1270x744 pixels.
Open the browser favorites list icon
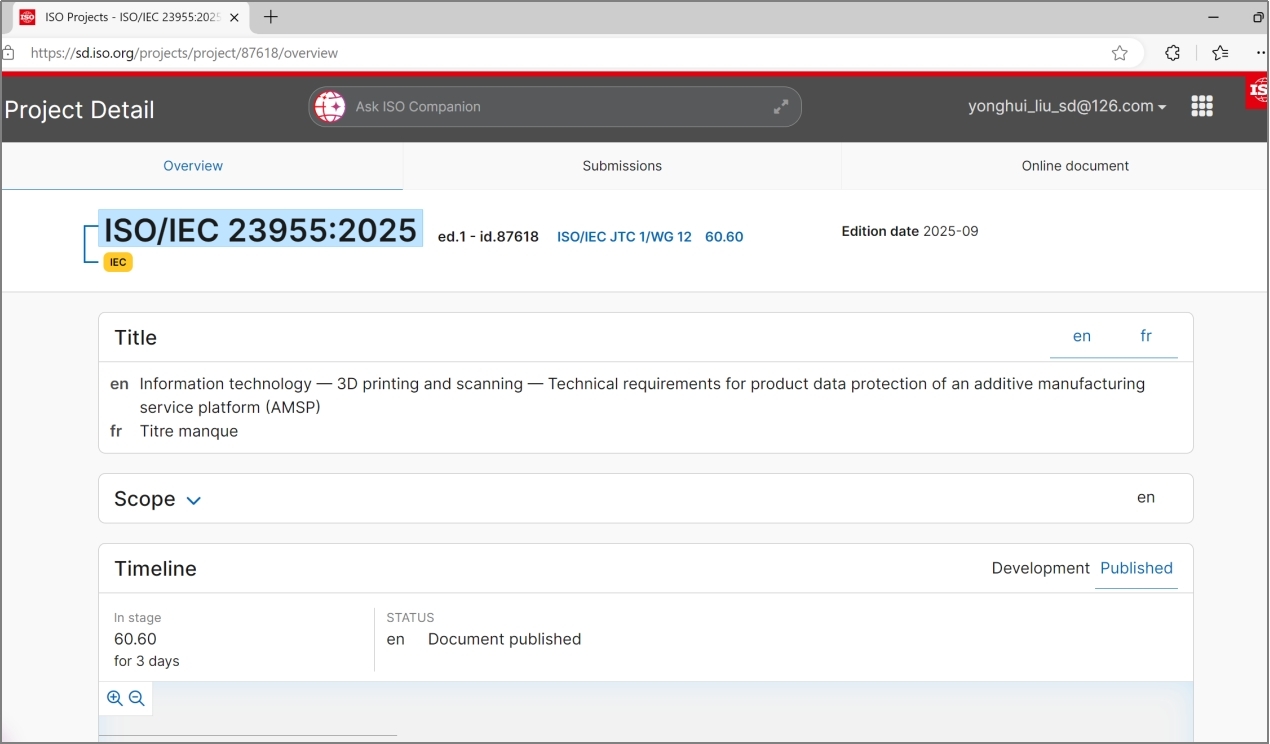1220,53
